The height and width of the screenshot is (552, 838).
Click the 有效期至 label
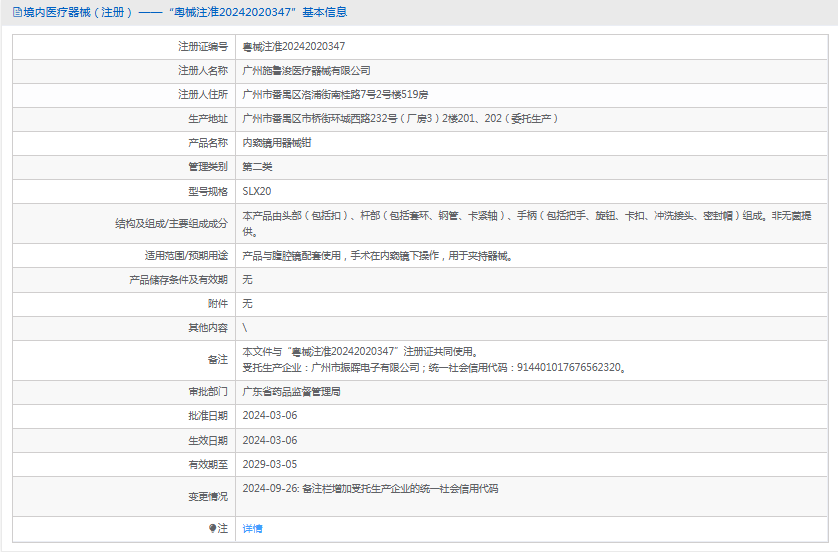pos(208,464)
